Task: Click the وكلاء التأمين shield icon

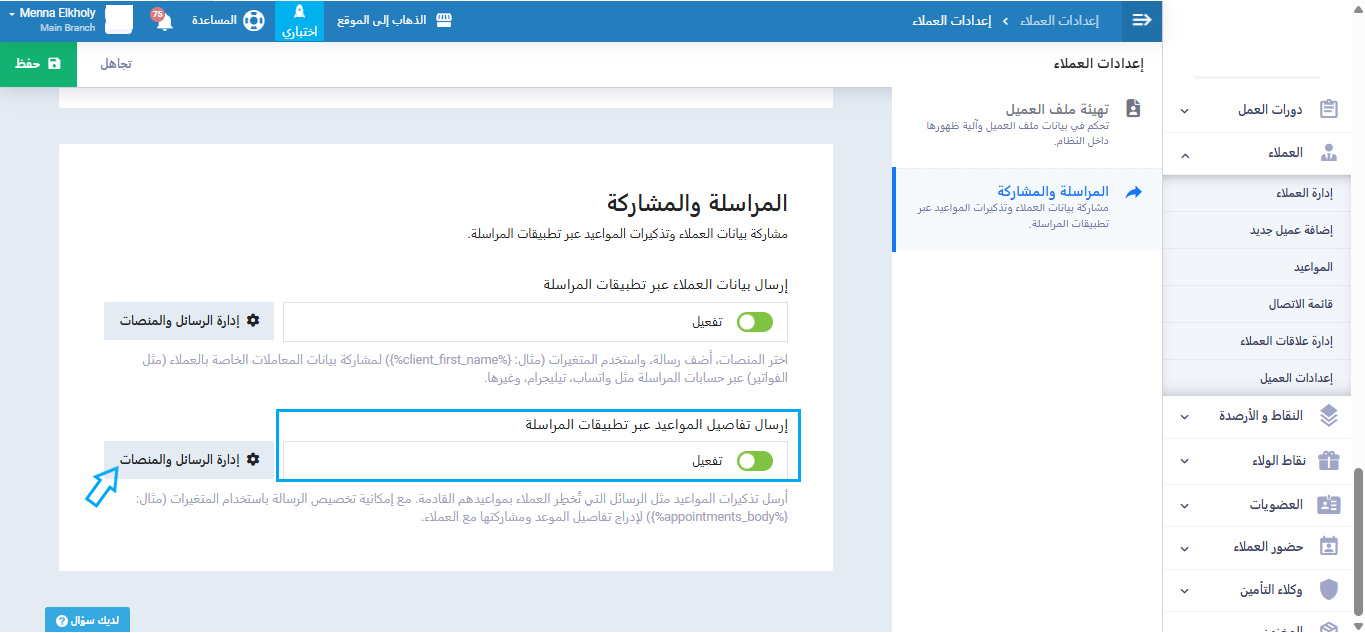Action: [1328, 589]
